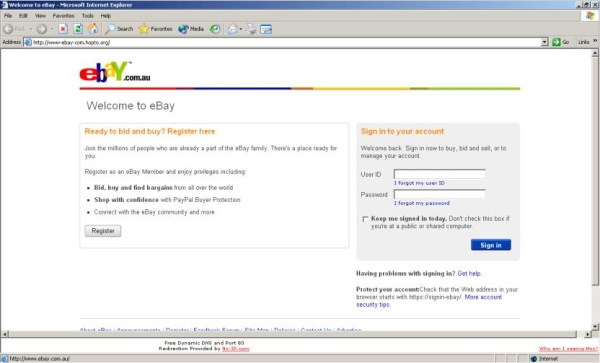Viewport: 600px width, 363px height.
Task: Open the address bar dropdown list
Action: 545,42
